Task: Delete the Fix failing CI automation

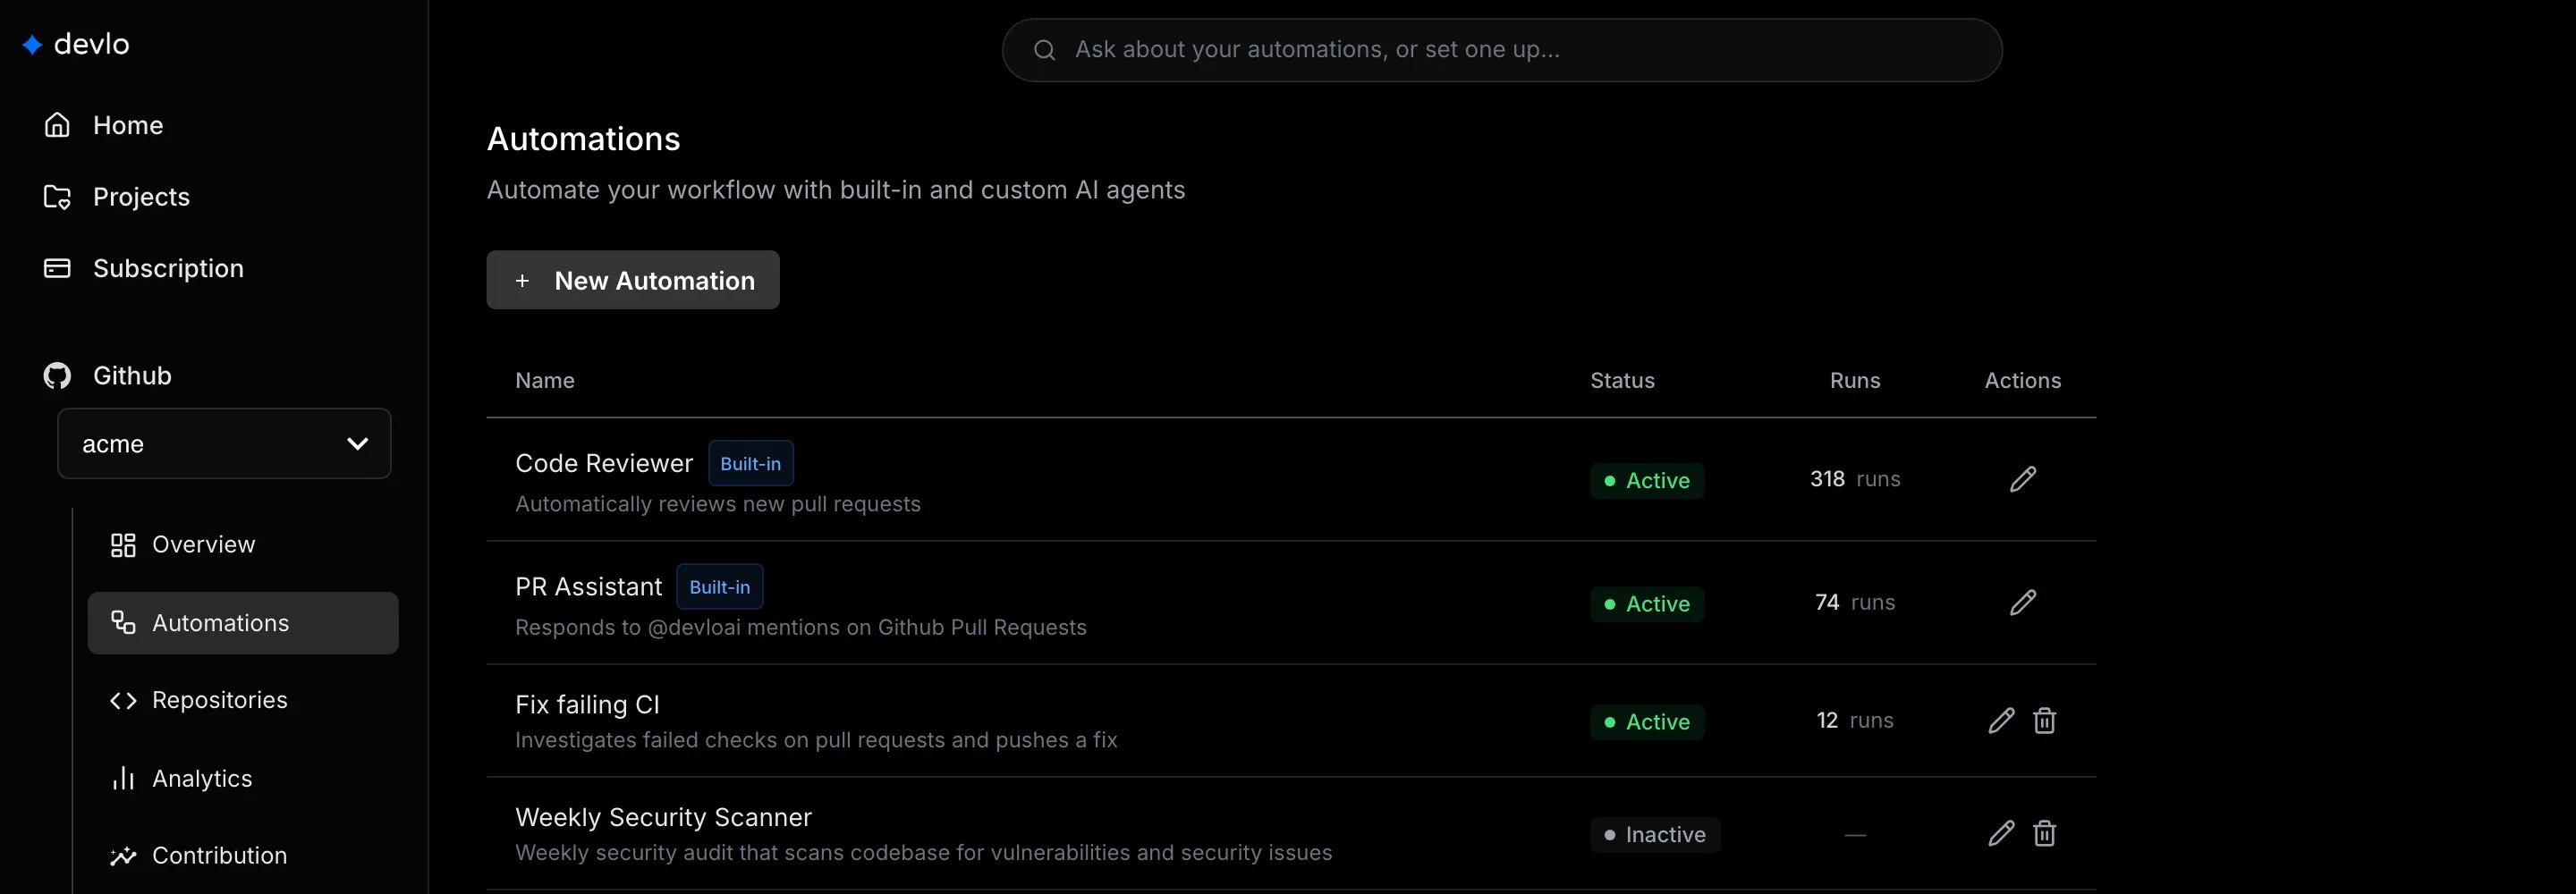Action: tap(2044, 720)
